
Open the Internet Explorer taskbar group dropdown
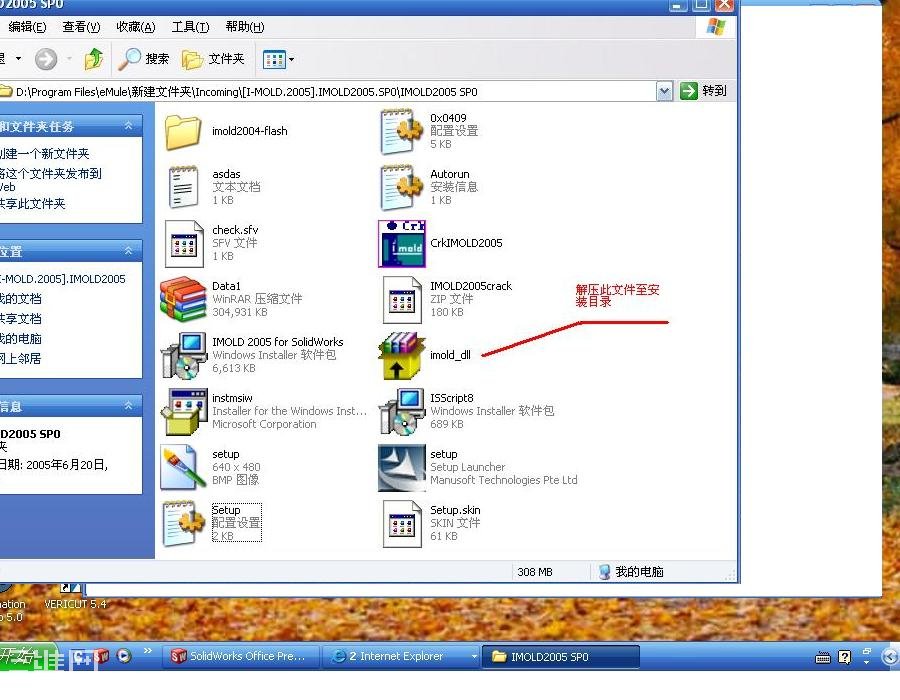(474, 656)
